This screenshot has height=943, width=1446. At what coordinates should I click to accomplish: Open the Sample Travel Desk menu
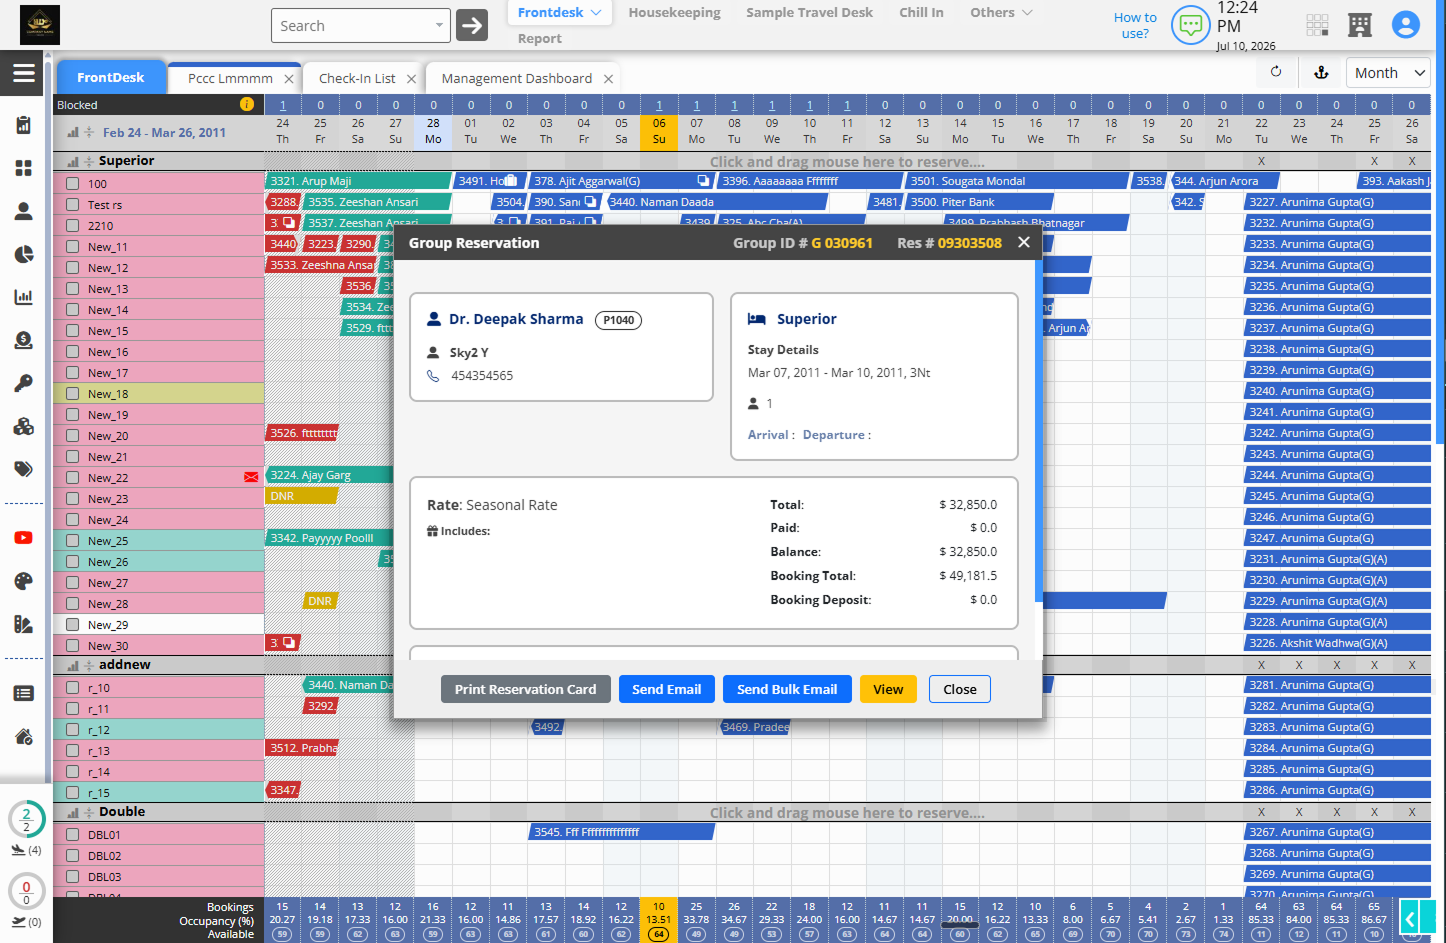[809, 12]
